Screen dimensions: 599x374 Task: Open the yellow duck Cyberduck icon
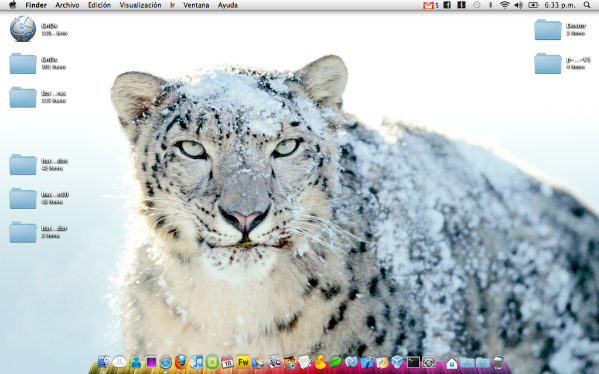tap(320, 362)
